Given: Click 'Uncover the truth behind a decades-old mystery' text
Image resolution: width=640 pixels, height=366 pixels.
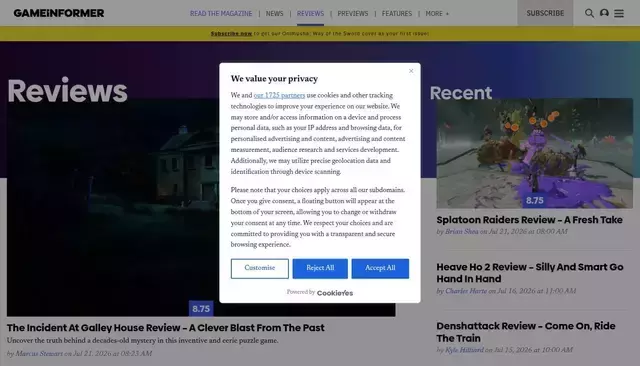Looking at the screenshot, I should pos(142,341).
